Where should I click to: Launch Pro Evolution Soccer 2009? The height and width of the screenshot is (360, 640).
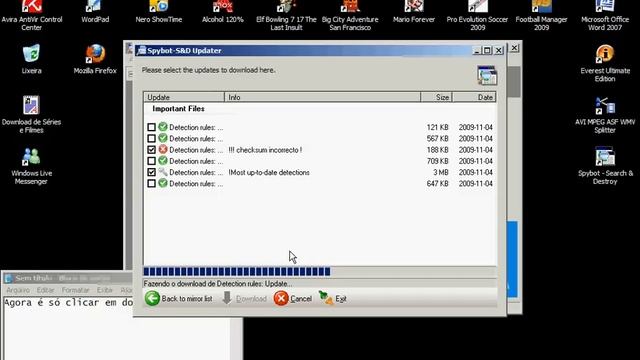tap(478, 16)
